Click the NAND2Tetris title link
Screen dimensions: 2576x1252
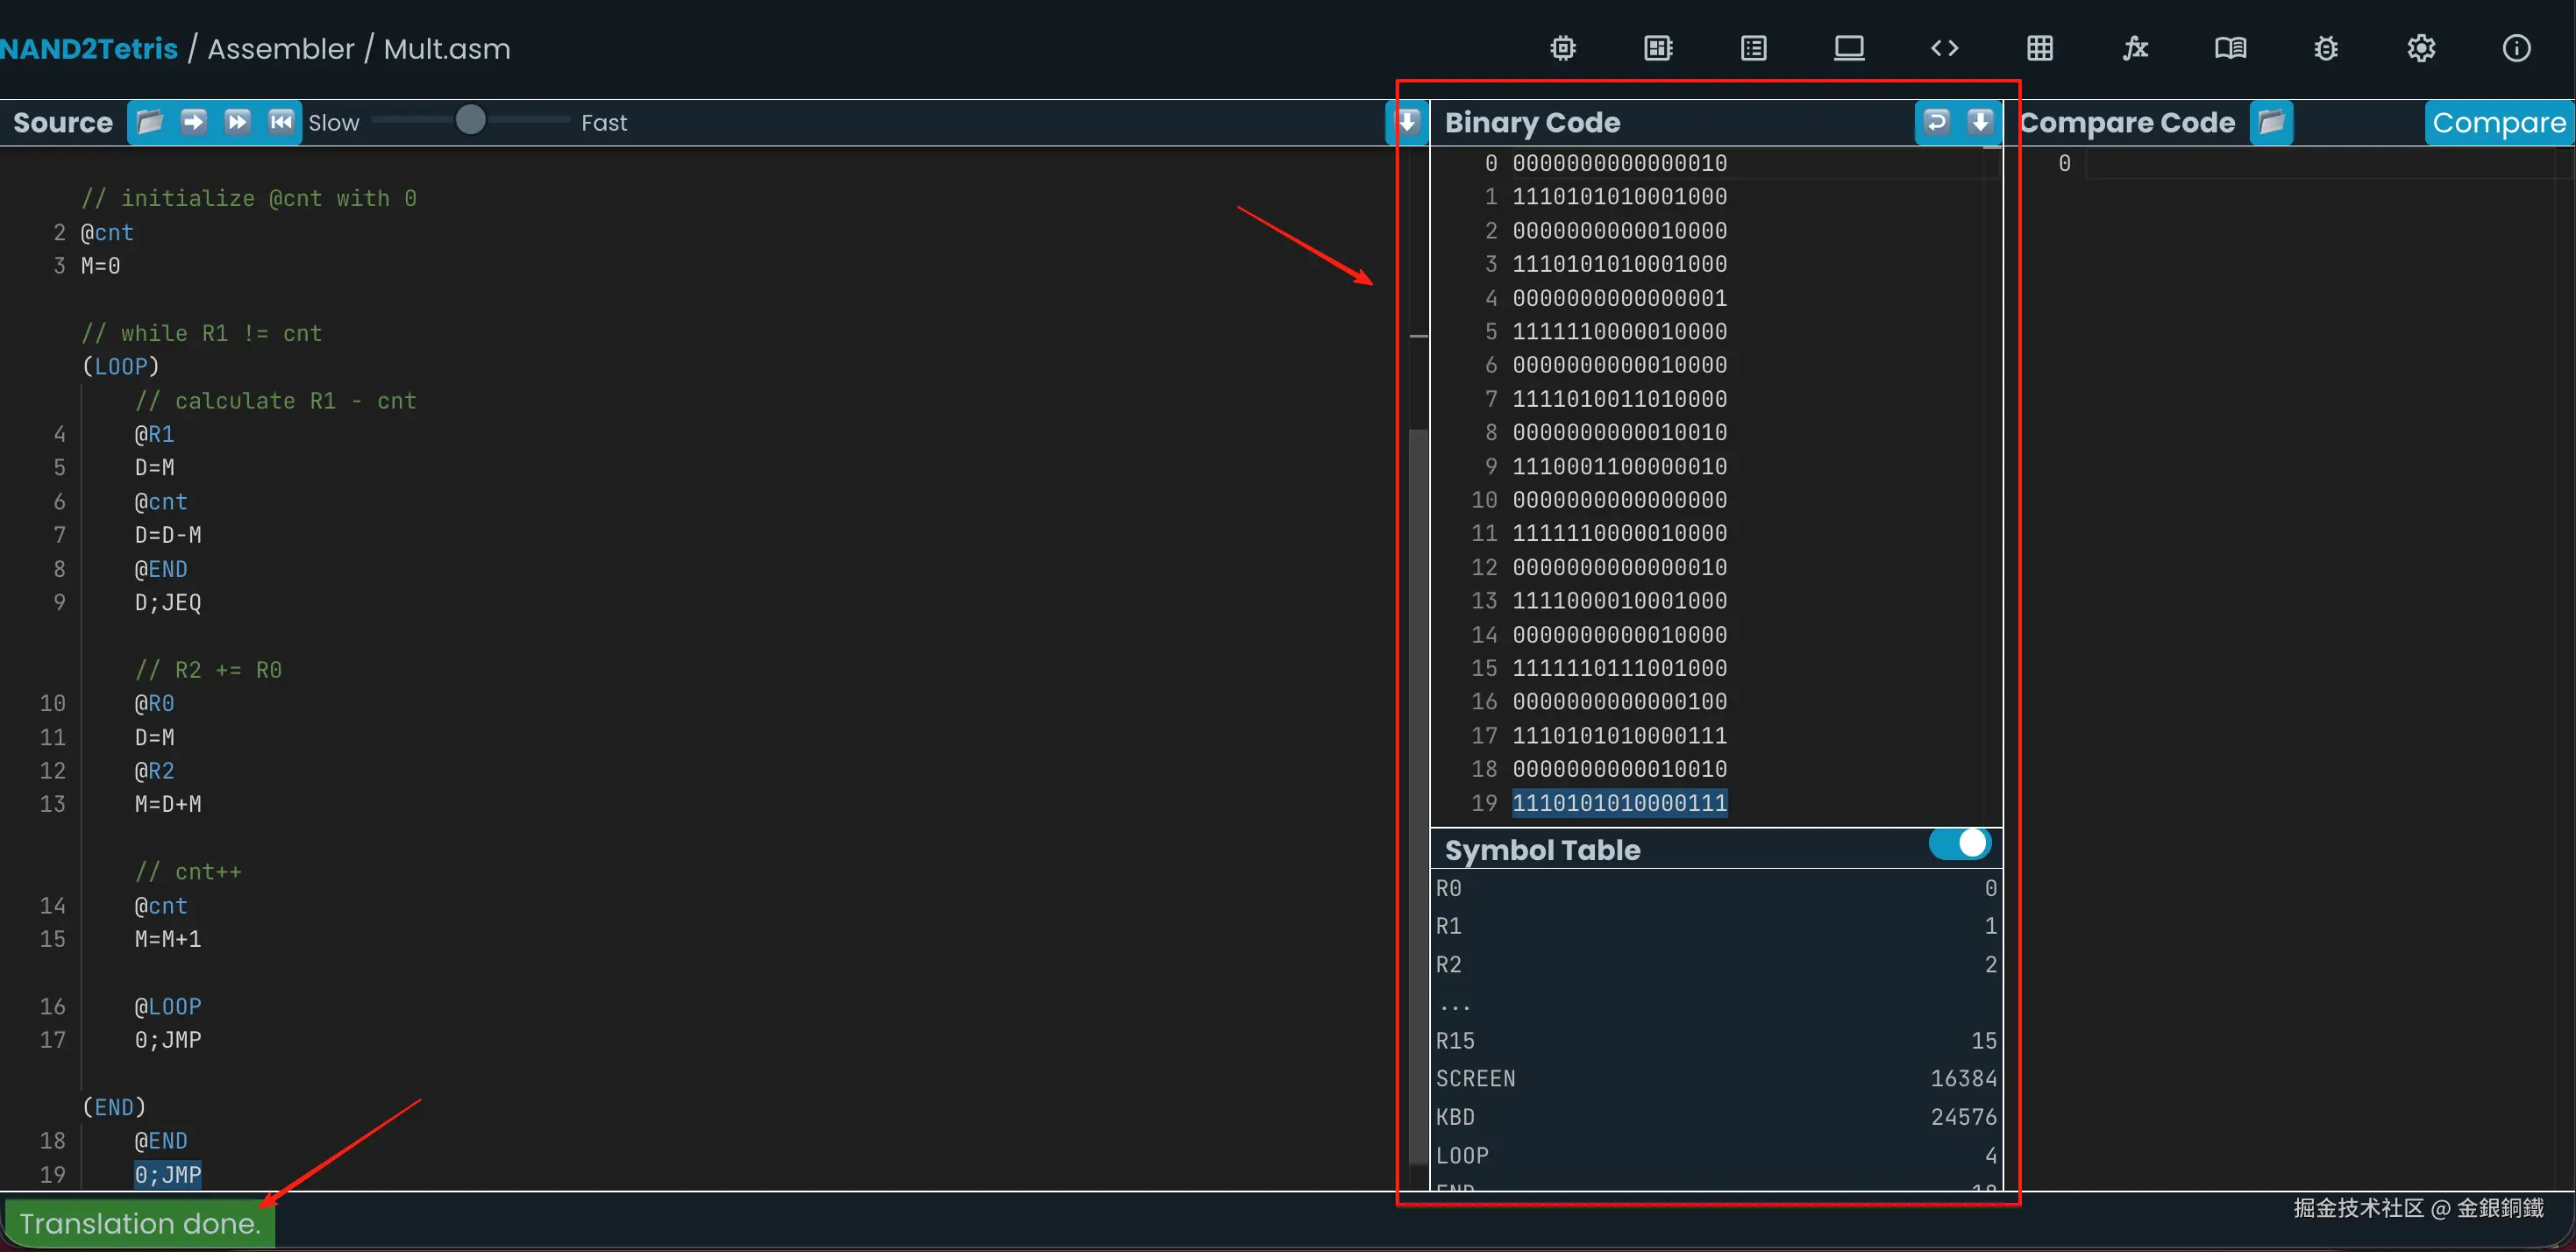coord(89,48)
